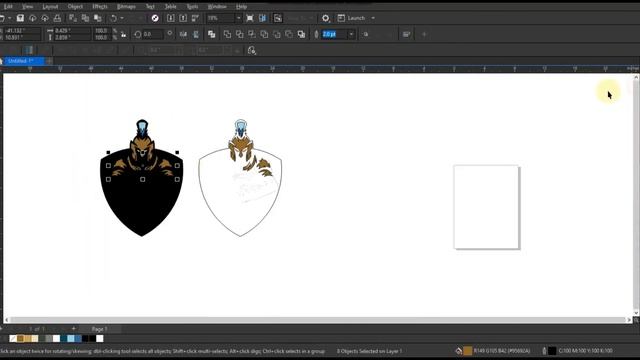Open the Bitmaps menu
This screenshot has width=640, height=360.
[126, 7]
